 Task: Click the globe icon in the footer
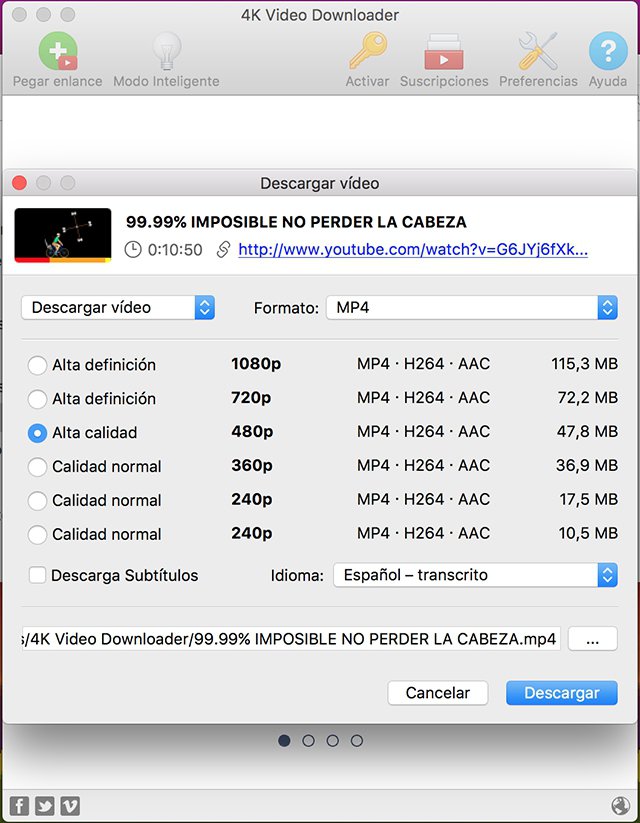tap(621, 805)
